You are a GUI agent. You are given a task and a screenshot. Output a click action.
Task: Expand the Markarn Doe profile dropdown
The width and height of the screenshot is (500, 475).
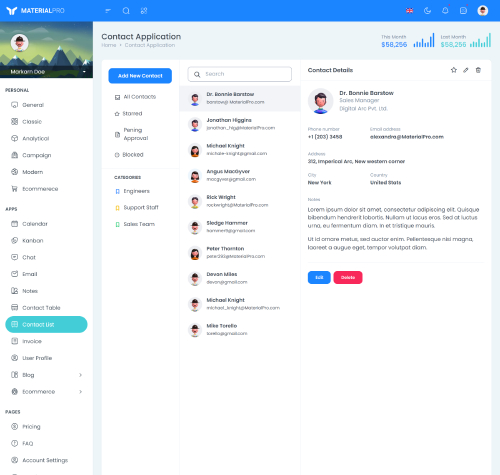pos(84,72)
